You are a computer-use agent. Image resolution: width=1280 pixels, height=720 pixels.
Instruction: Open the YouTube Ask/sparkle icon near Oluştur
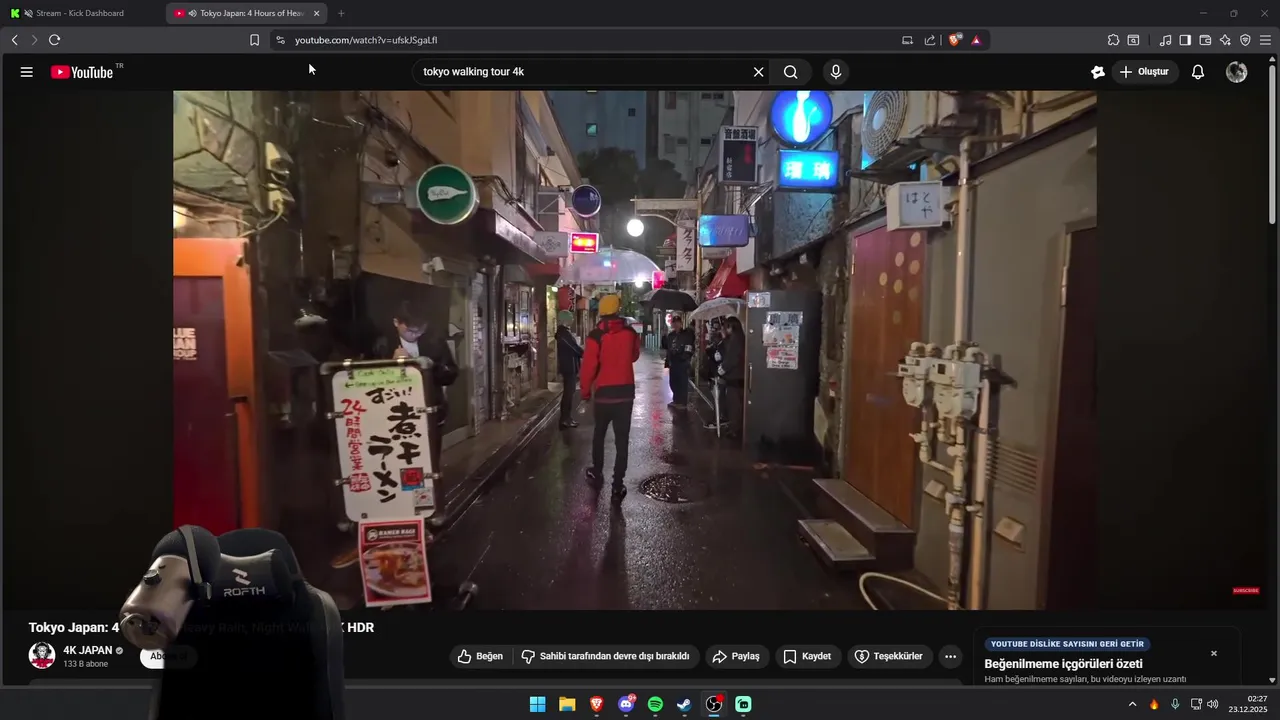pyautogui.click(x=1097, y=72)
